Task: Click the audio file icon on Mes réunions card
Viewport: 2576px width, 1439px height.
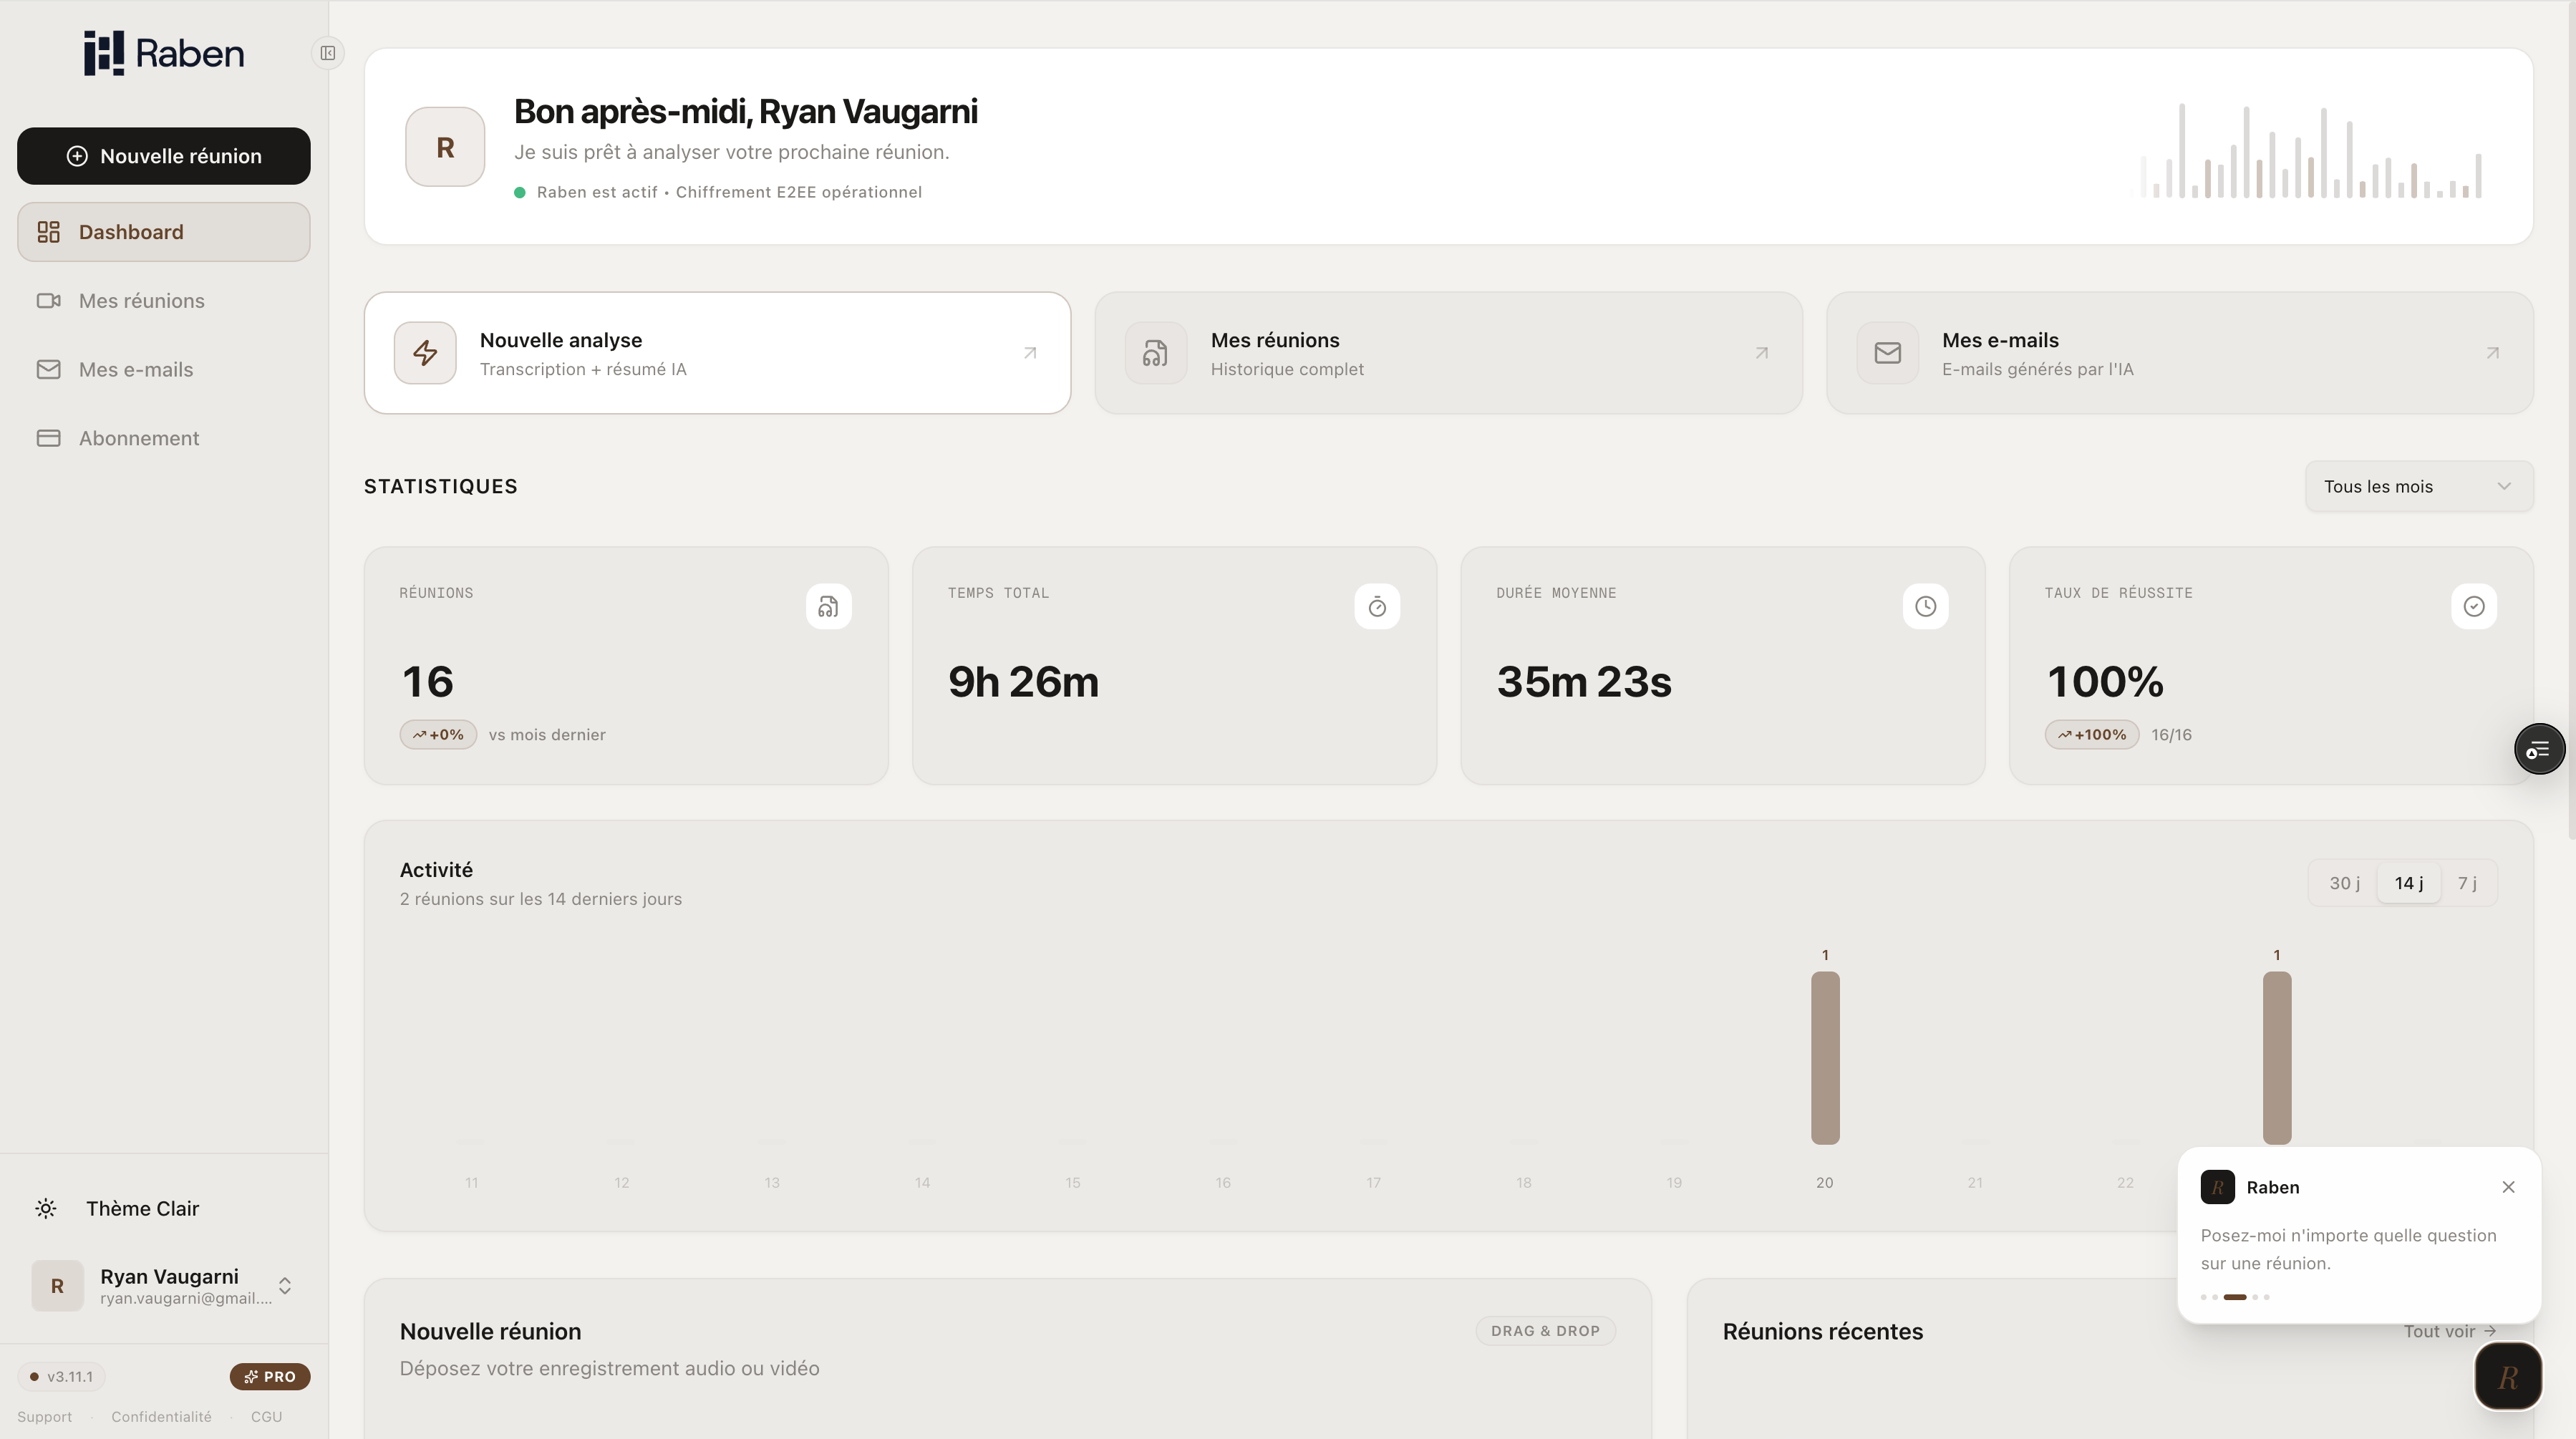Action: click(x=1156, y=353)
